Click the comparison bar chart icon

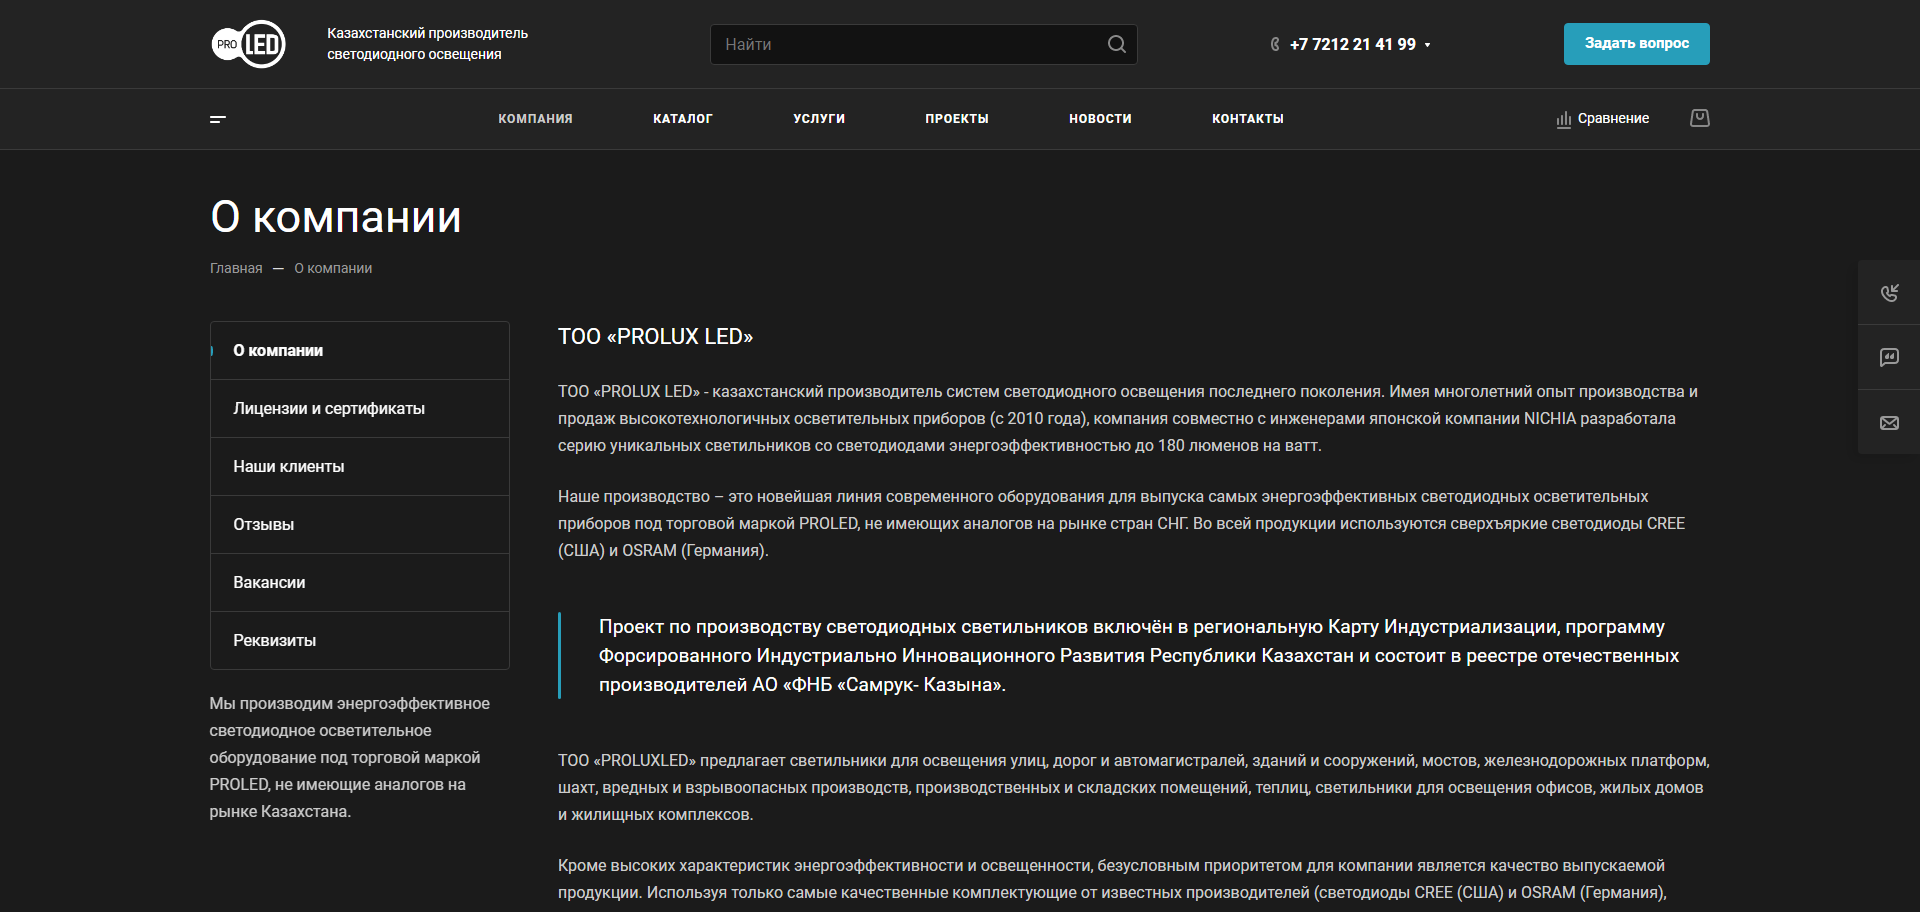pyautogui.click(x=1563, y=119)
